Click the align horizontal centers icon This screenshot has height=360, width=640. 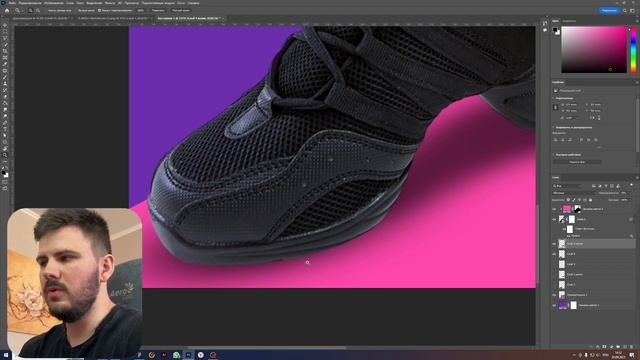[x=563, y=140]
